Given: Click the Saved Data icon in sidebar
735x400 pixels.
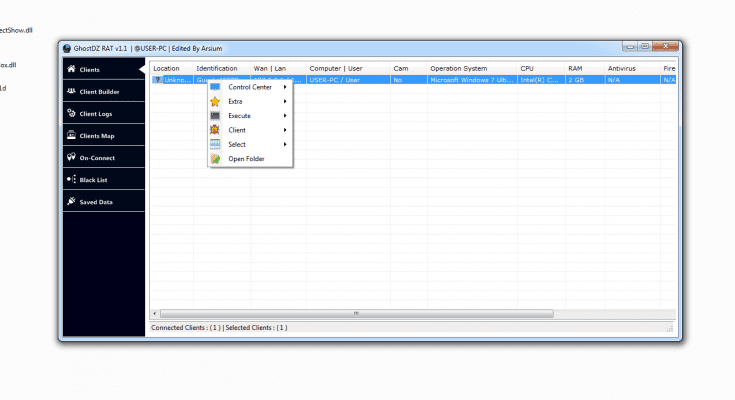Looking at the screenshot, I should [x=71, y=201].
